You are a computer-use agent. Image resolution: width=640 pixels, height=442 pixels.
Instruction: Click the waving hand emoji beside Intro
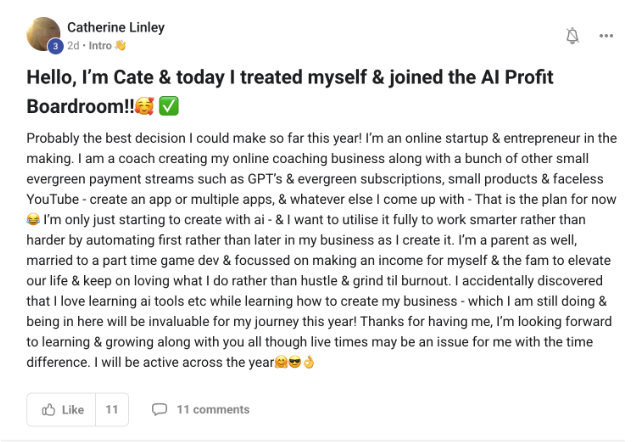[x=121, y=45]
